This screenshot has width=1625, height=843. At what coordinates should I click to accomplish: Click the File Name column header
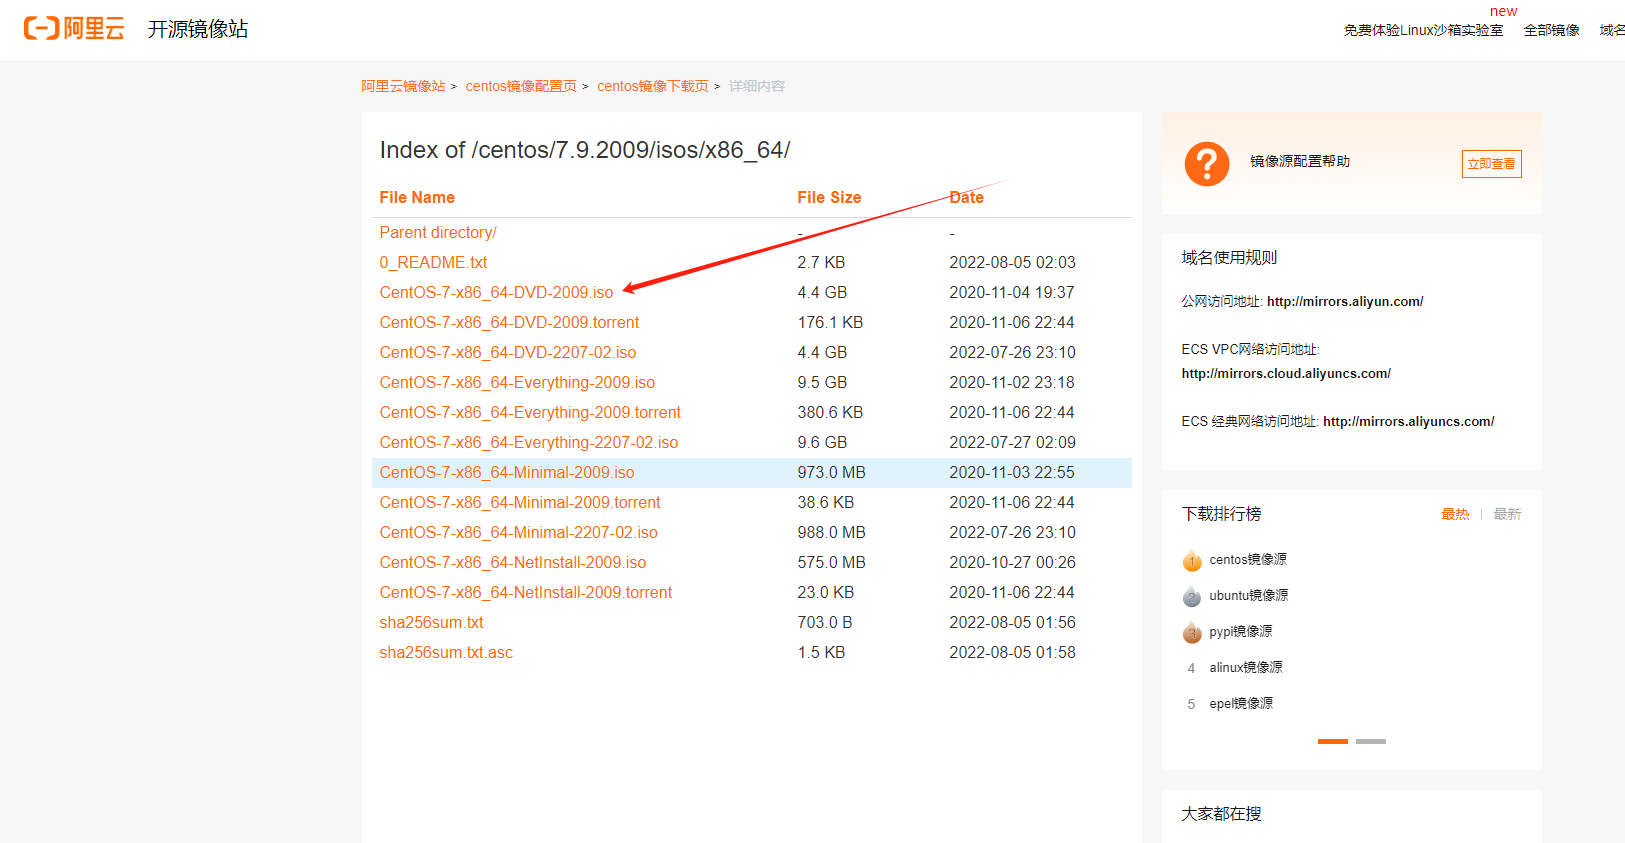pos(417,198)
